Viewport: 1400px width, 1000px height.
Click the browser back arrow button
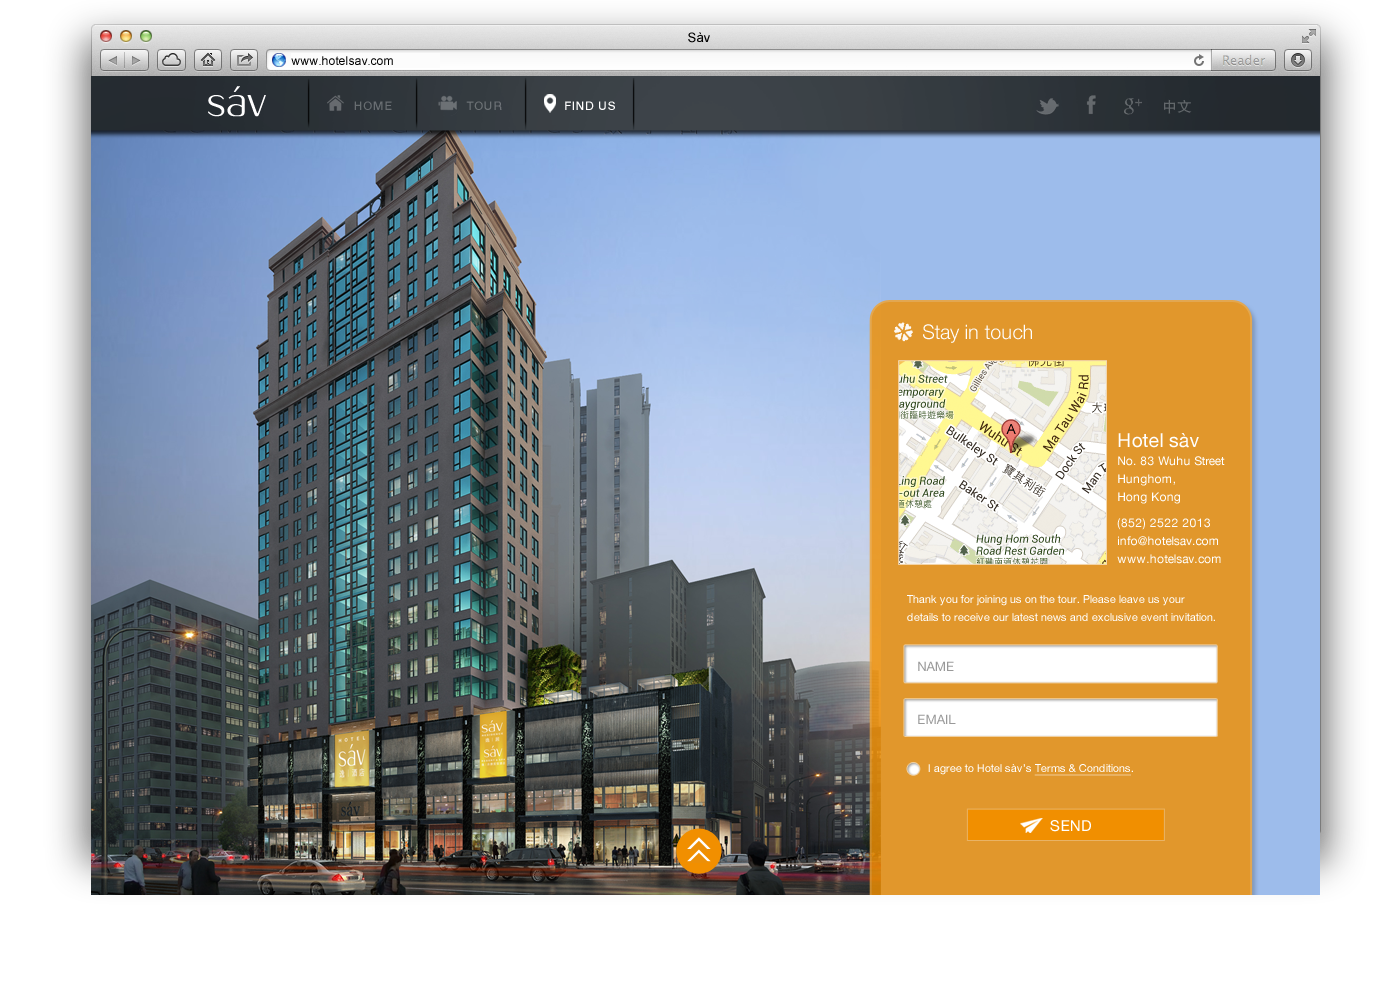[x=112, y=60]
